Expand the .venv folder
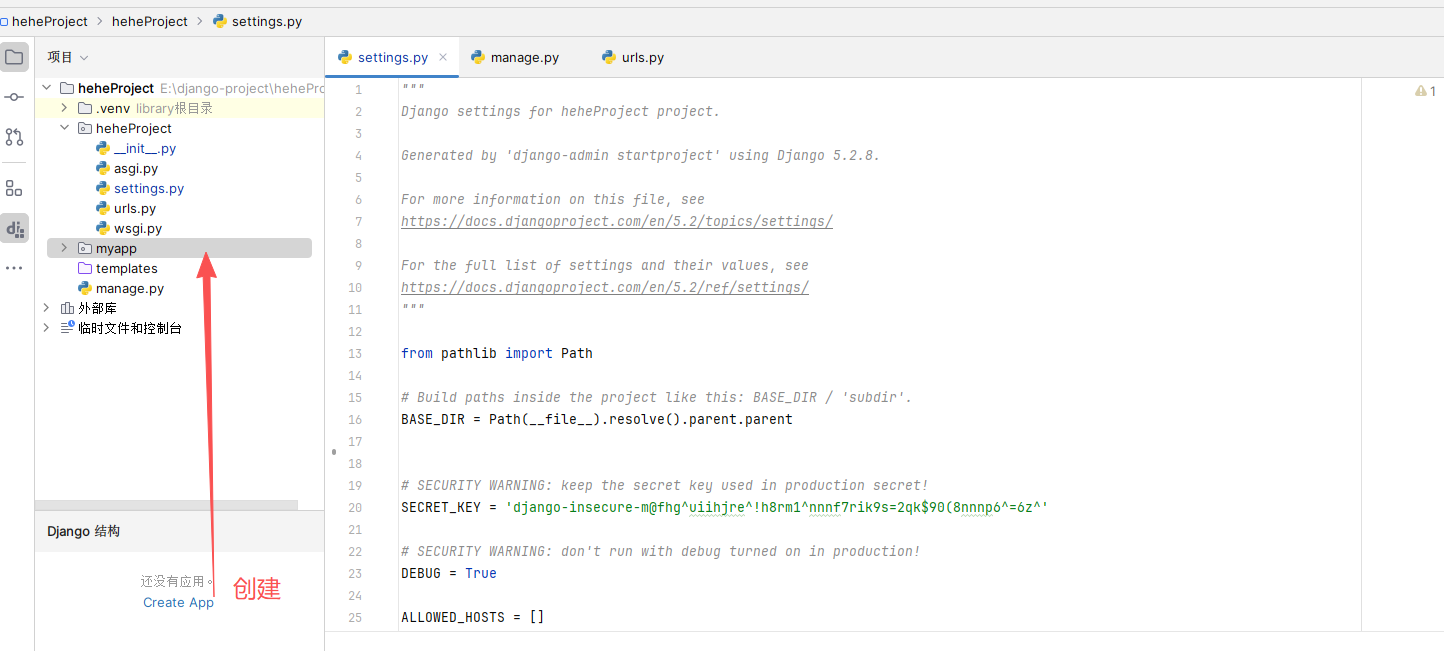 click(x=64, y=108)
